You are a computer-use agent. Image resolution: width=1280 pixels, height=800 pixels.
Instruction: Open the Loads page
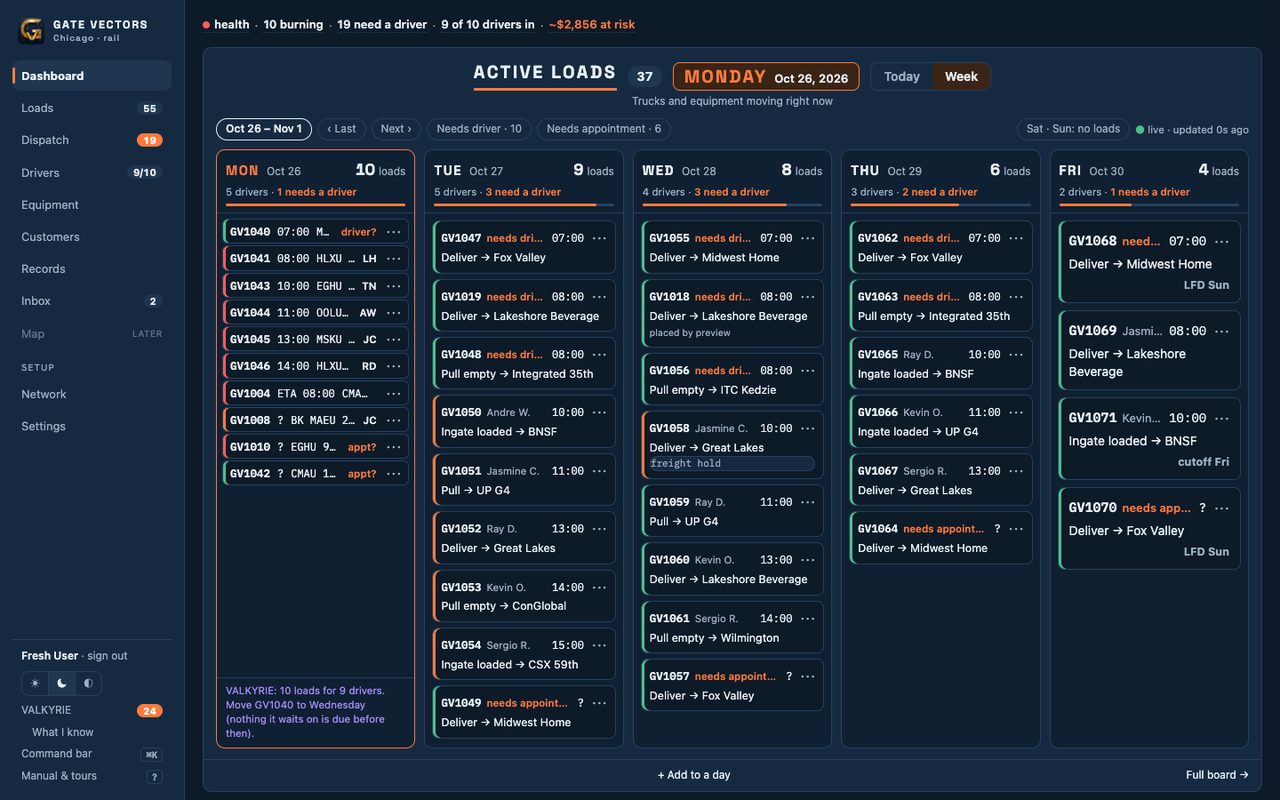pos(91,108)
